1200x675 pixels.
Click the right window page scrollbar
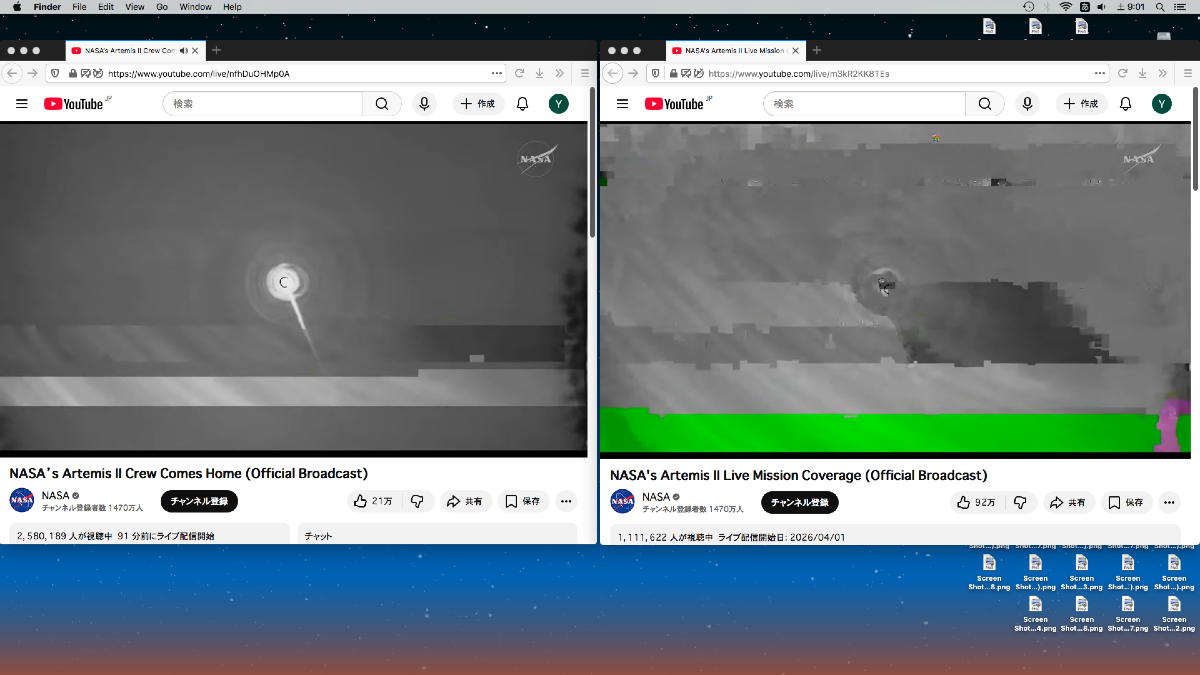tap(1195, 138)
